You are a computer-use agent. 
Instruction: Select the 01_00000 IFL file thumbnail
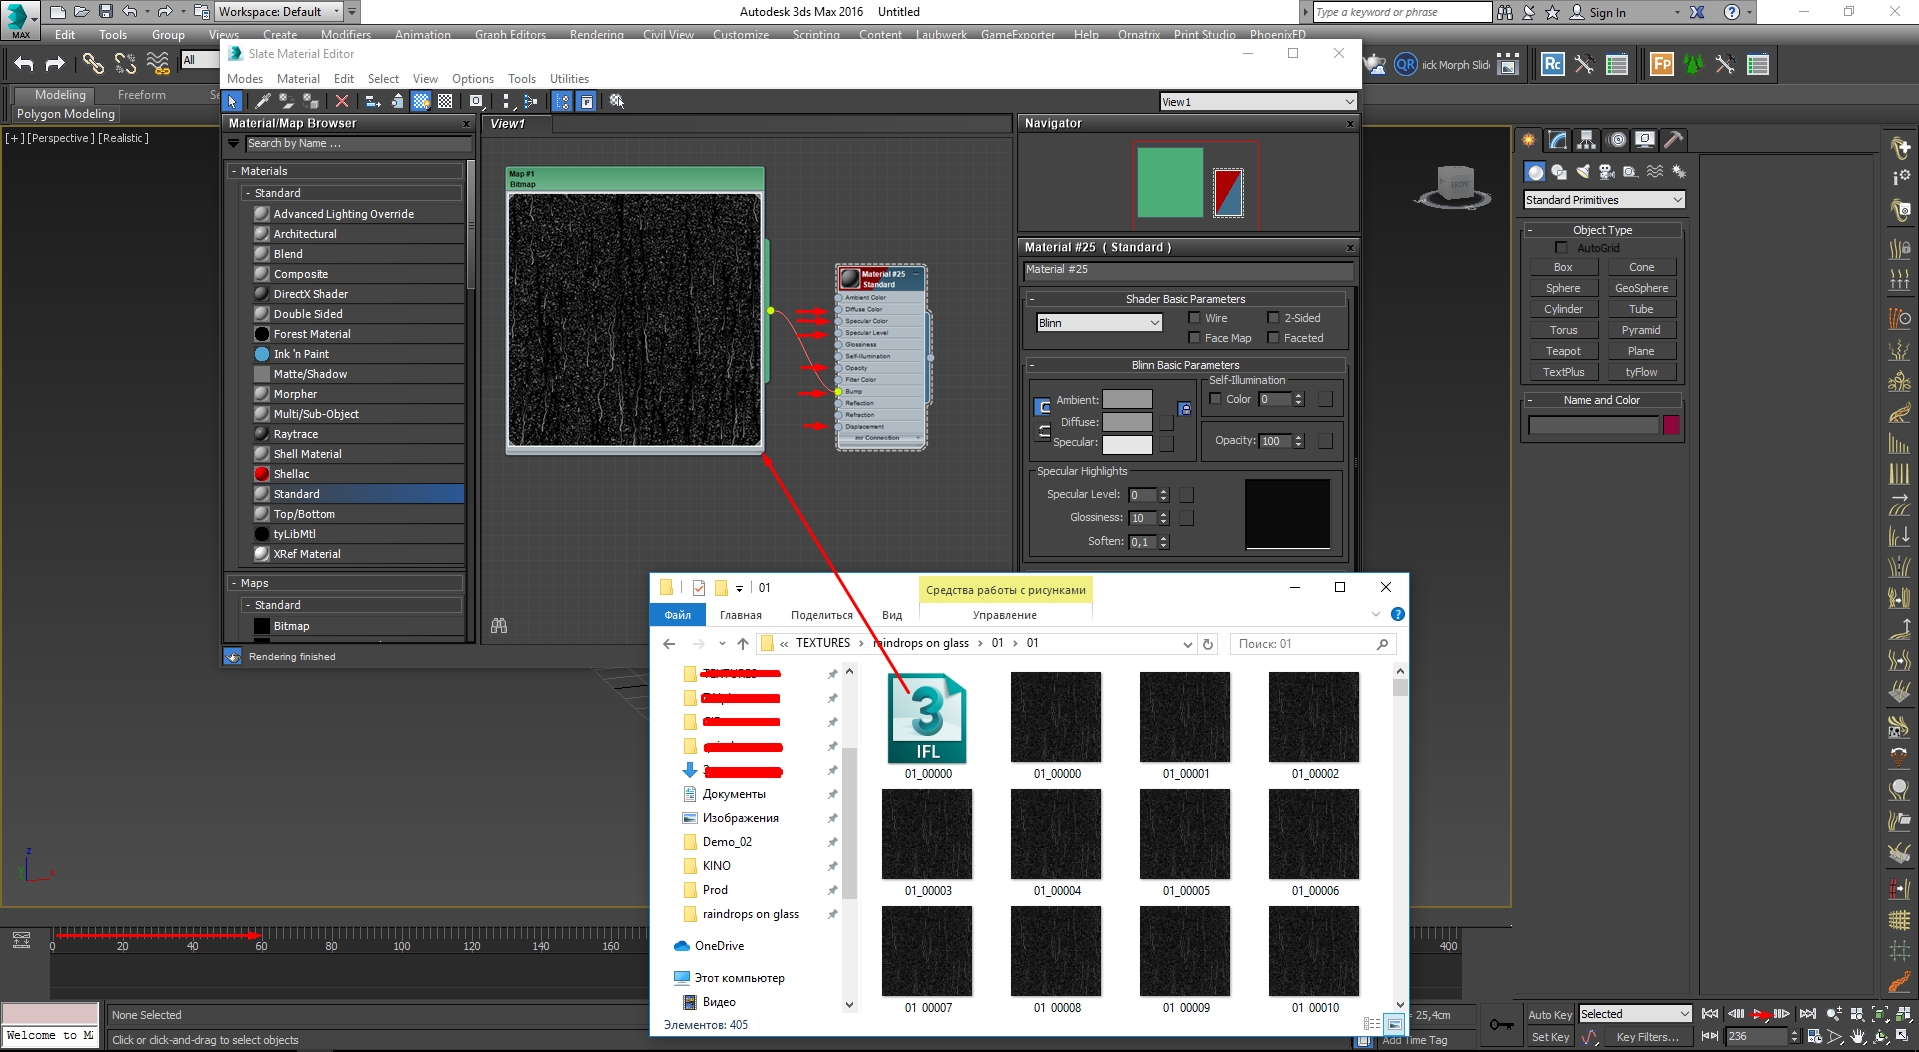(x=927, y=720)
